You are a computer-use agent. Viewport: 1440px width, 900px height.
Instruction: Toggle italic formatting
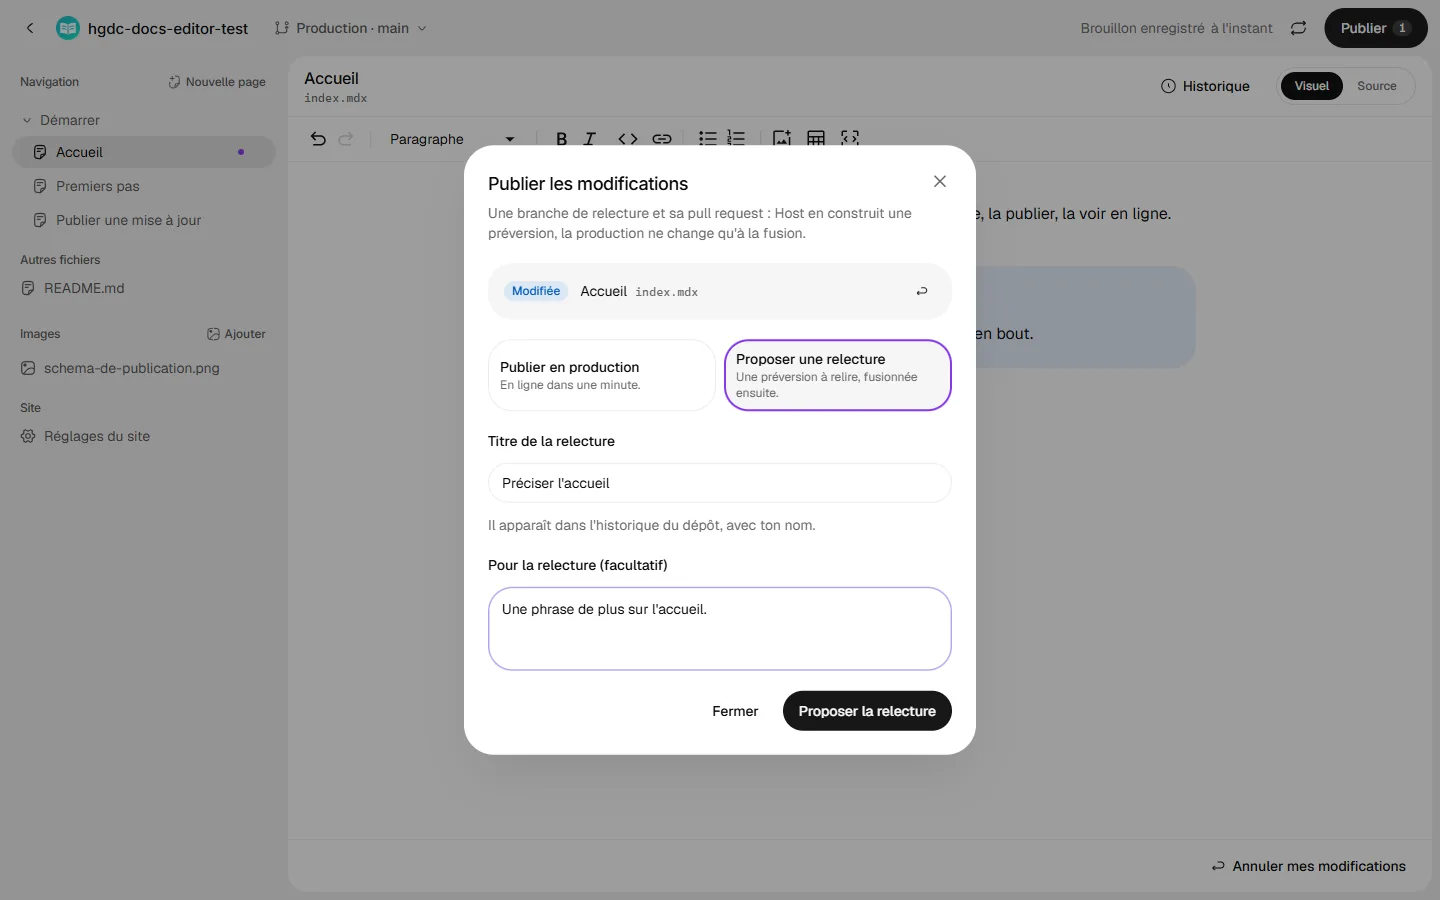coord(590,139)
